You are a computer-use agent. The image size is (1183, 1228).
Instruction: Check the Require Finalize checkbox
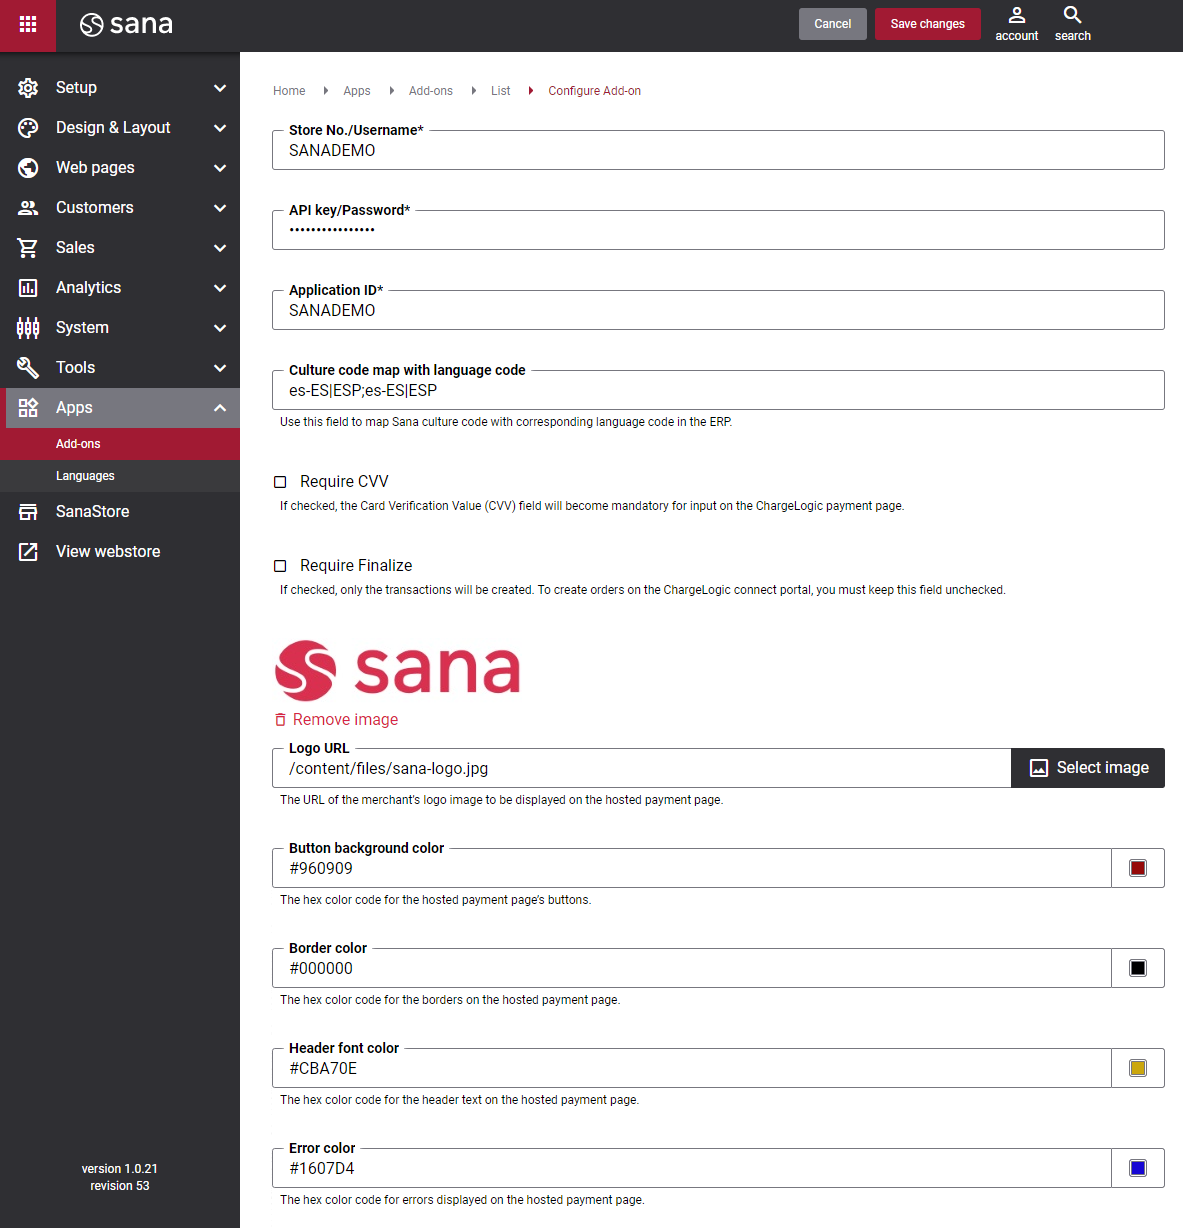pyautogui.click(x=280, y=566)
